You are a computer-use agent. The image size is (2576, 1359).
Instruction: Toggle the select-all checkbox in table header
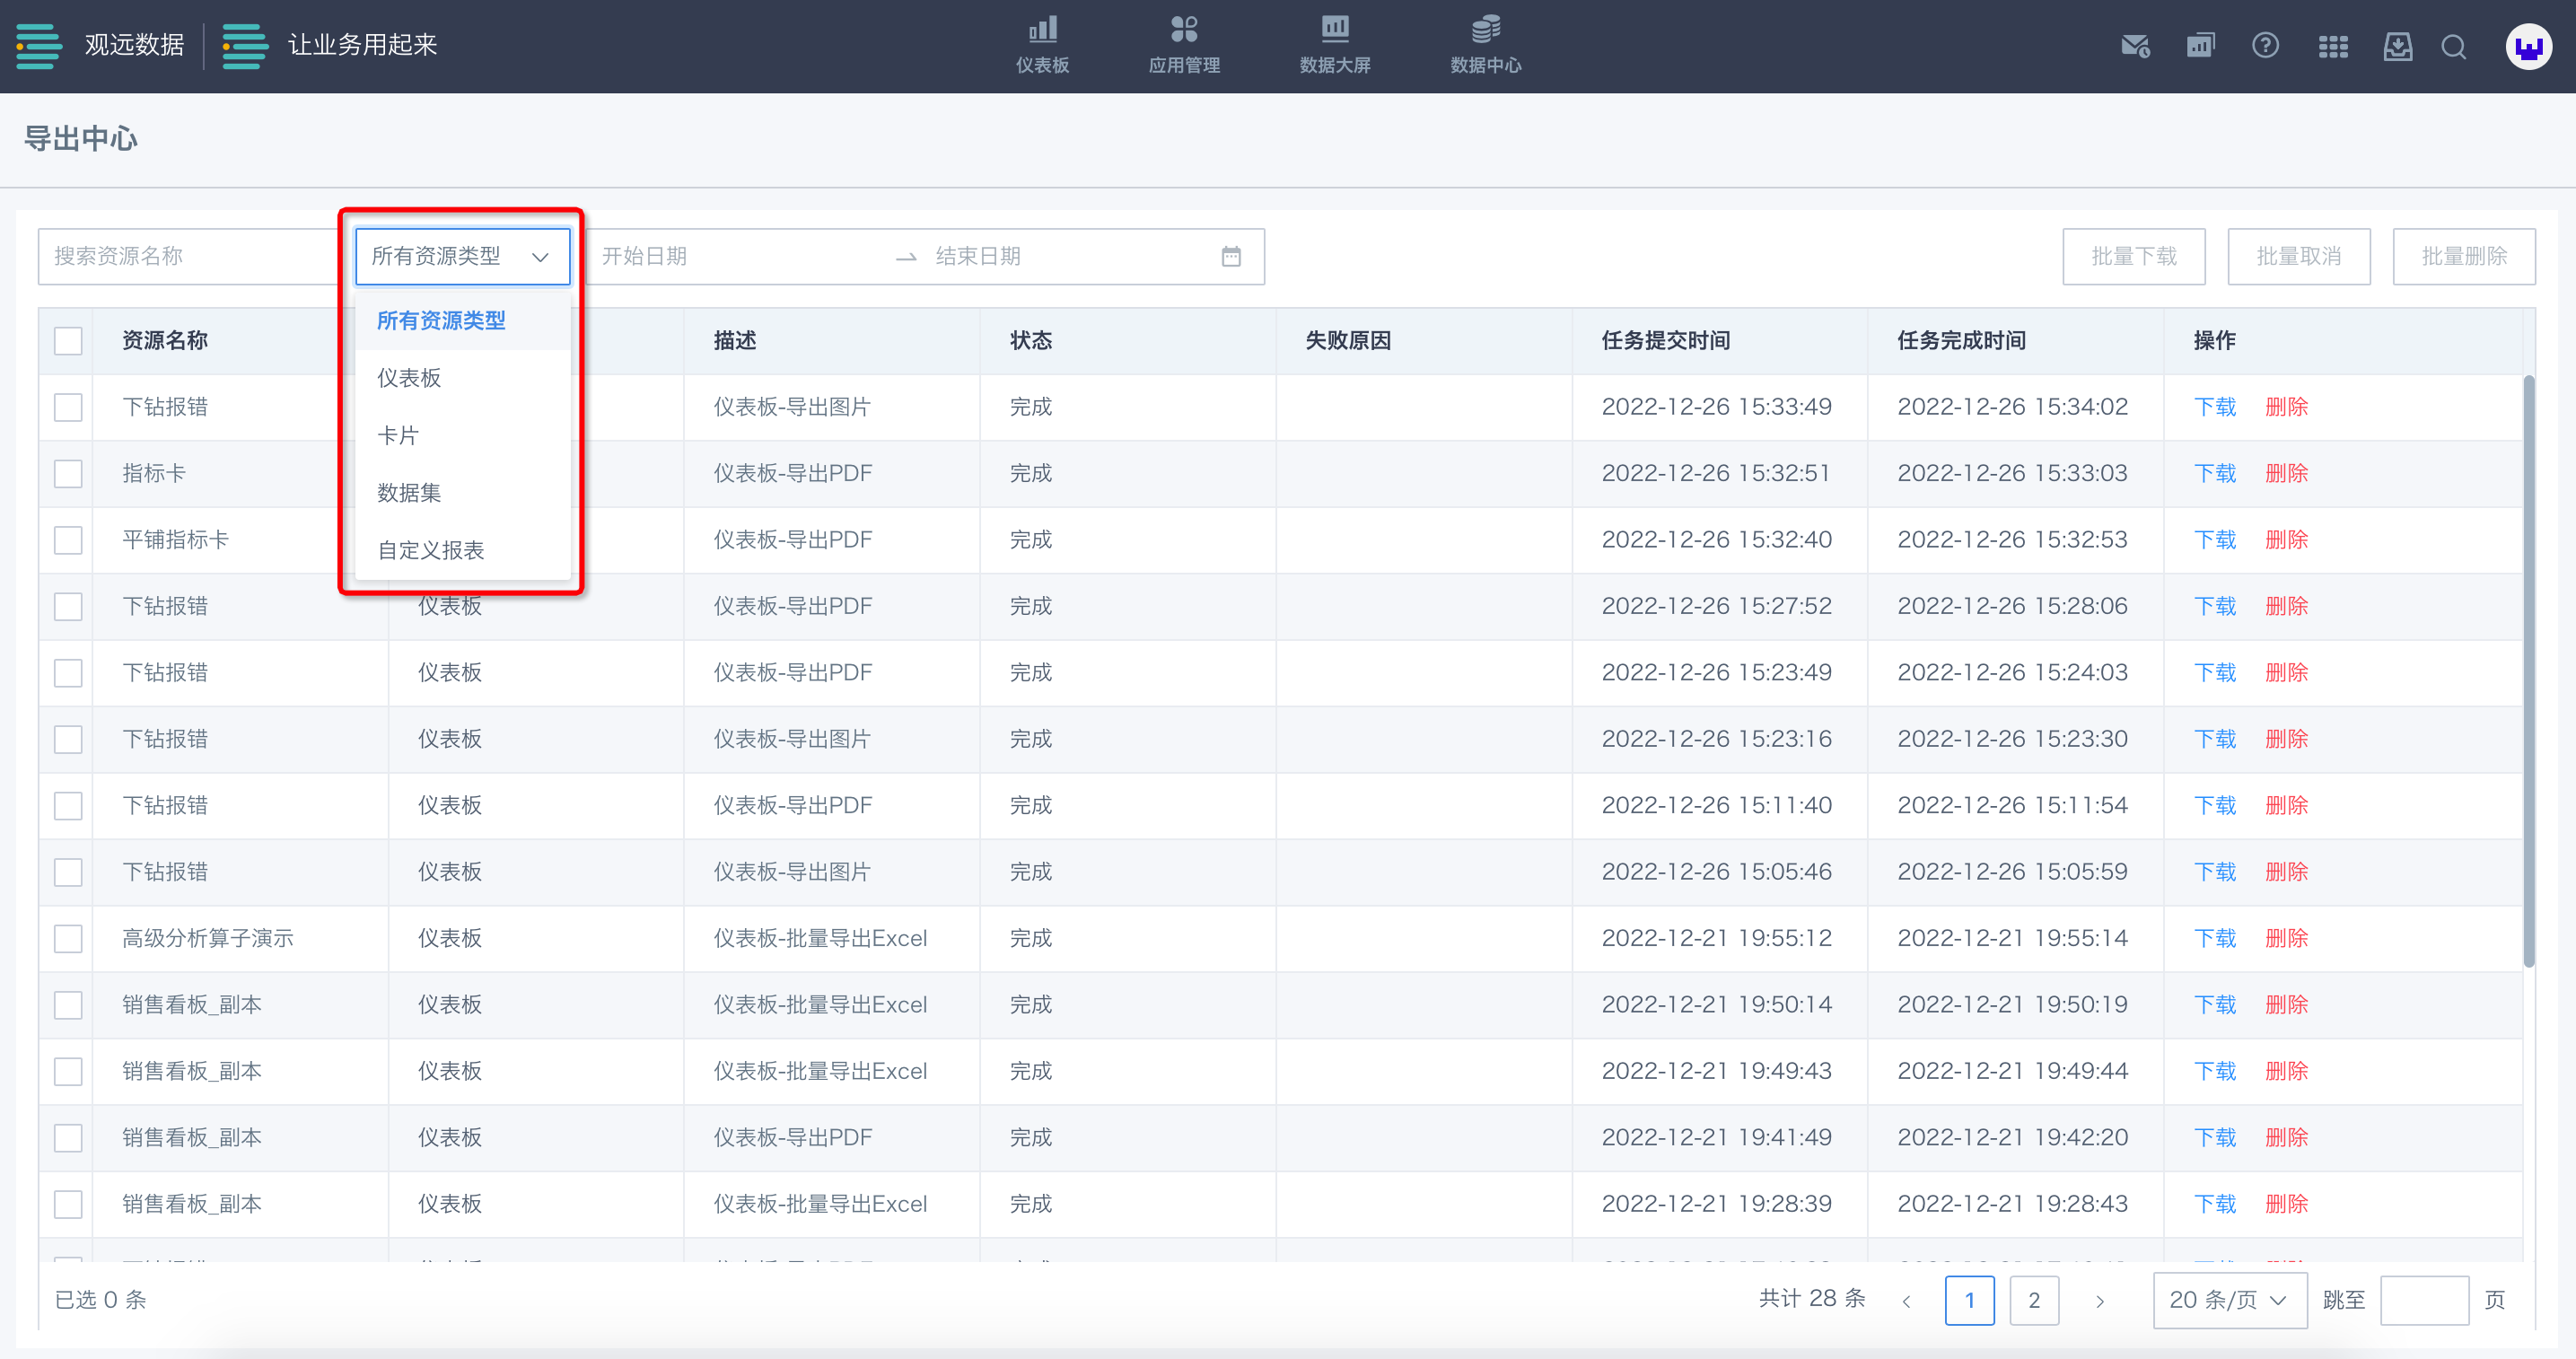coord(68,341)
